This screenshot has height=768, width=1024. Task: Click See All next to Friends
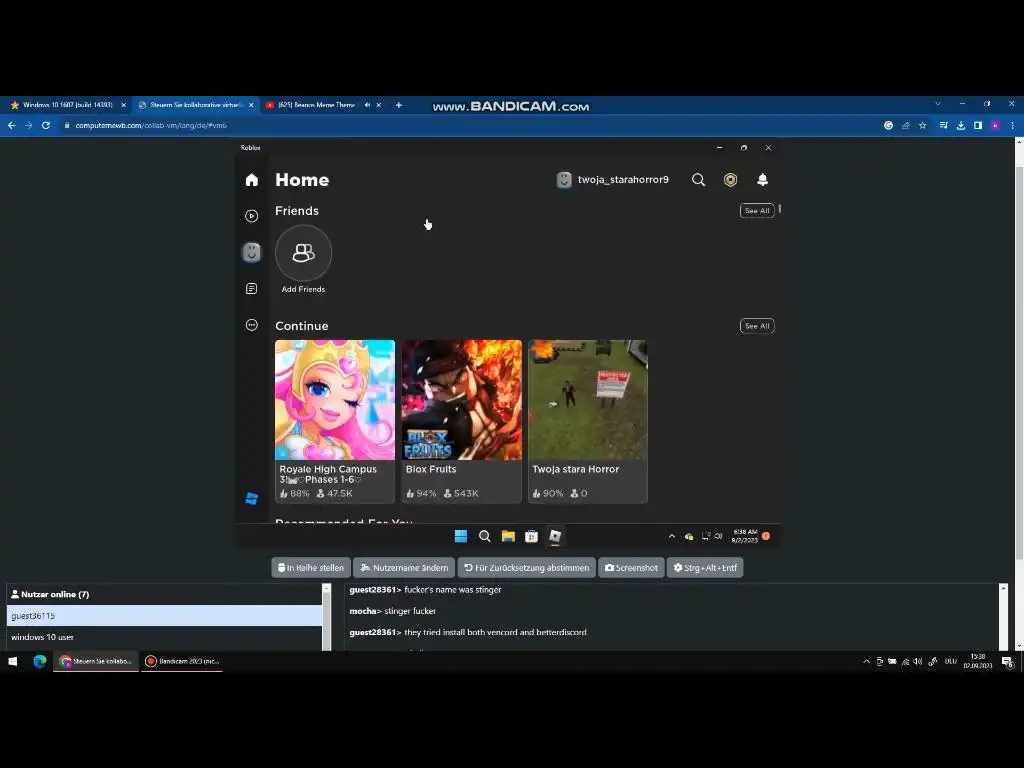[x=757, y=211]
